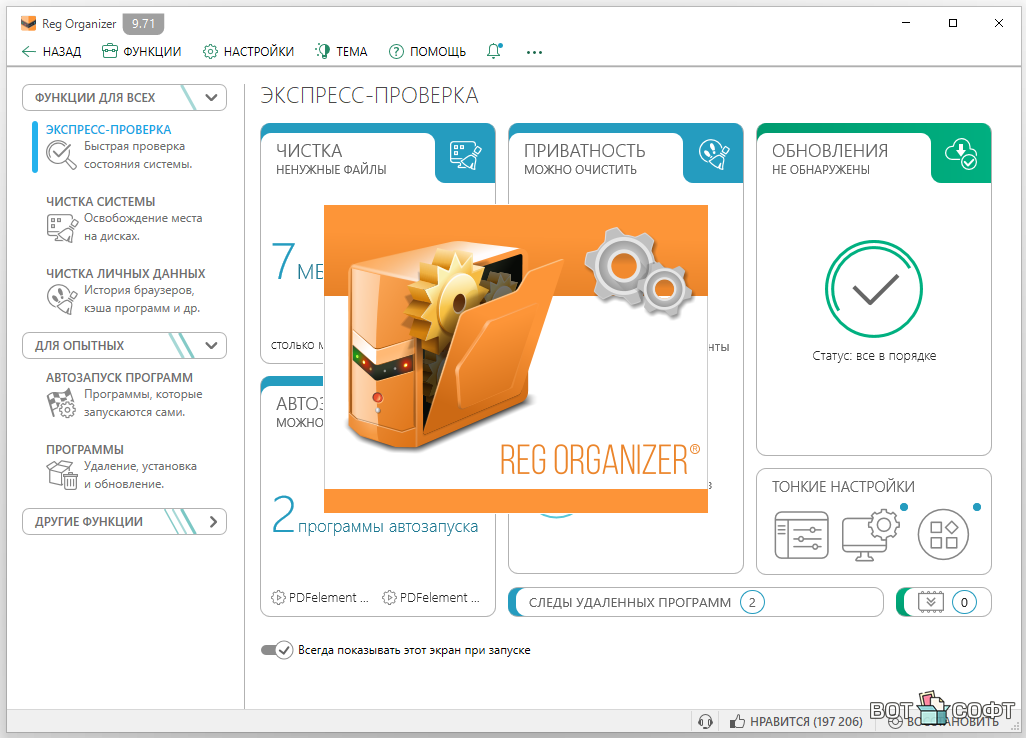Open ПРОГРАММЫ via its box icon
The image size is (1026, 738).
point(62,475)
